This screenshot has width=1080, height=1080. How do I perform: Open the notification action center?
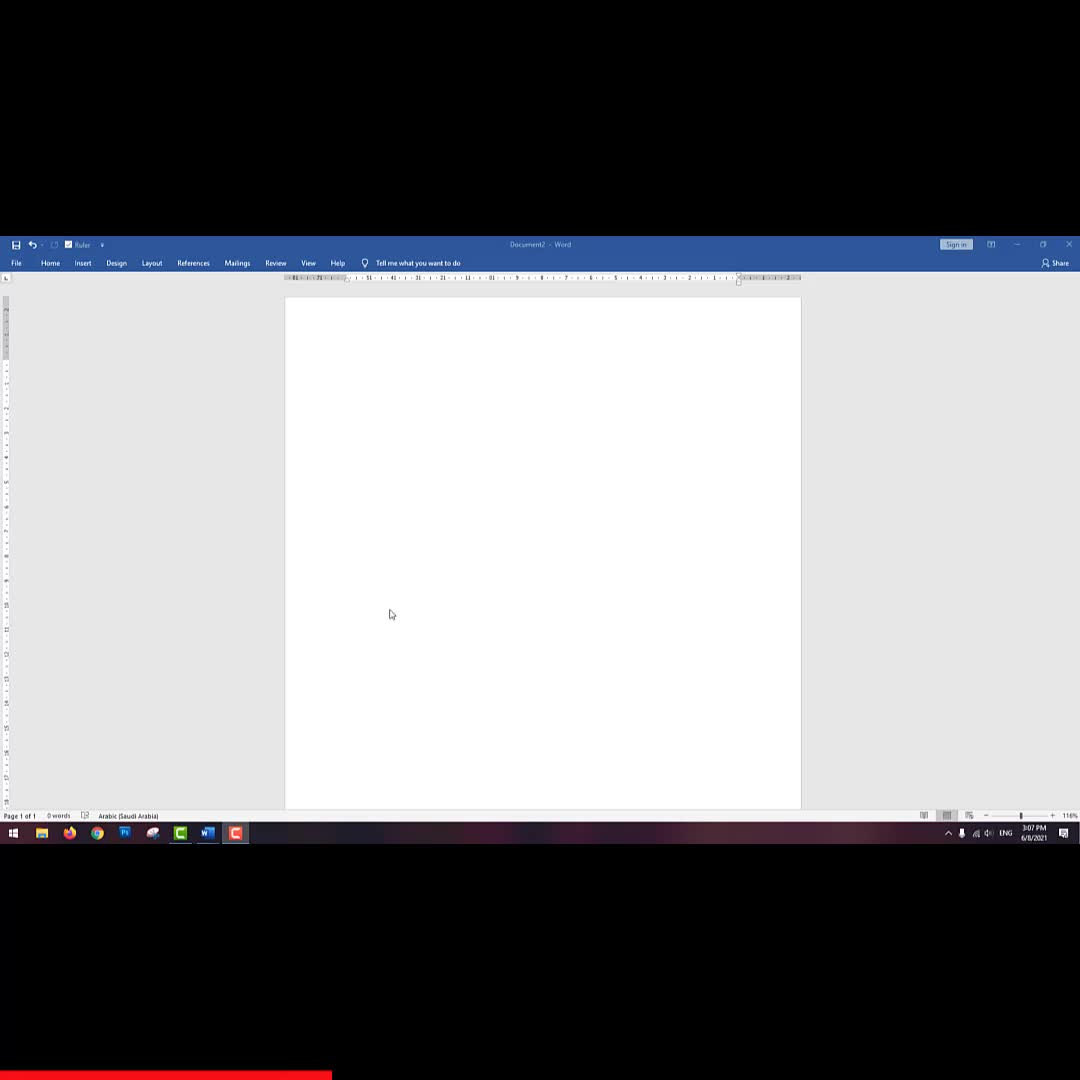click(1063, 833)
